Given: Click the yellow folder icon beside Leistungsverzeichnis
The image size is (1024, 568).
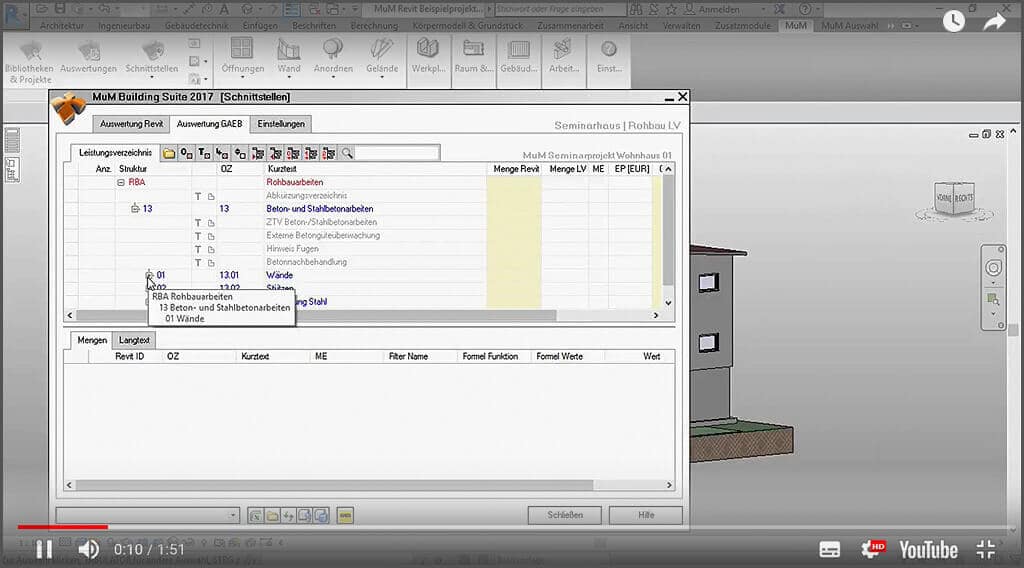Looking at the screenshot, I should pos(169,153).
